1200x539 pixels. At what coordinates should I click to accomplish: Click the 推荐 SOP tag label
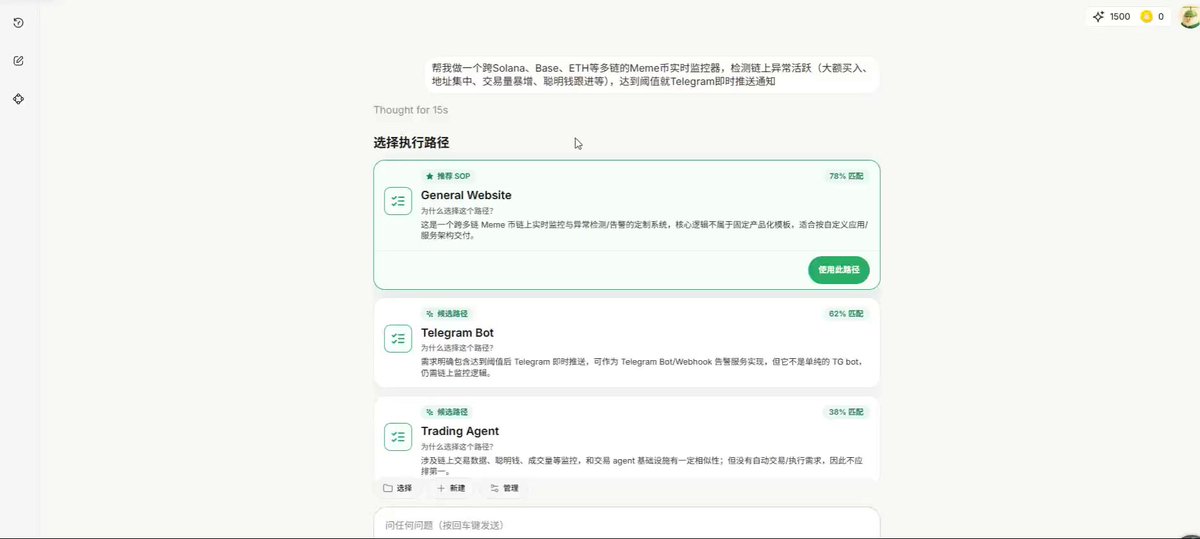click(x=448, y=176)
